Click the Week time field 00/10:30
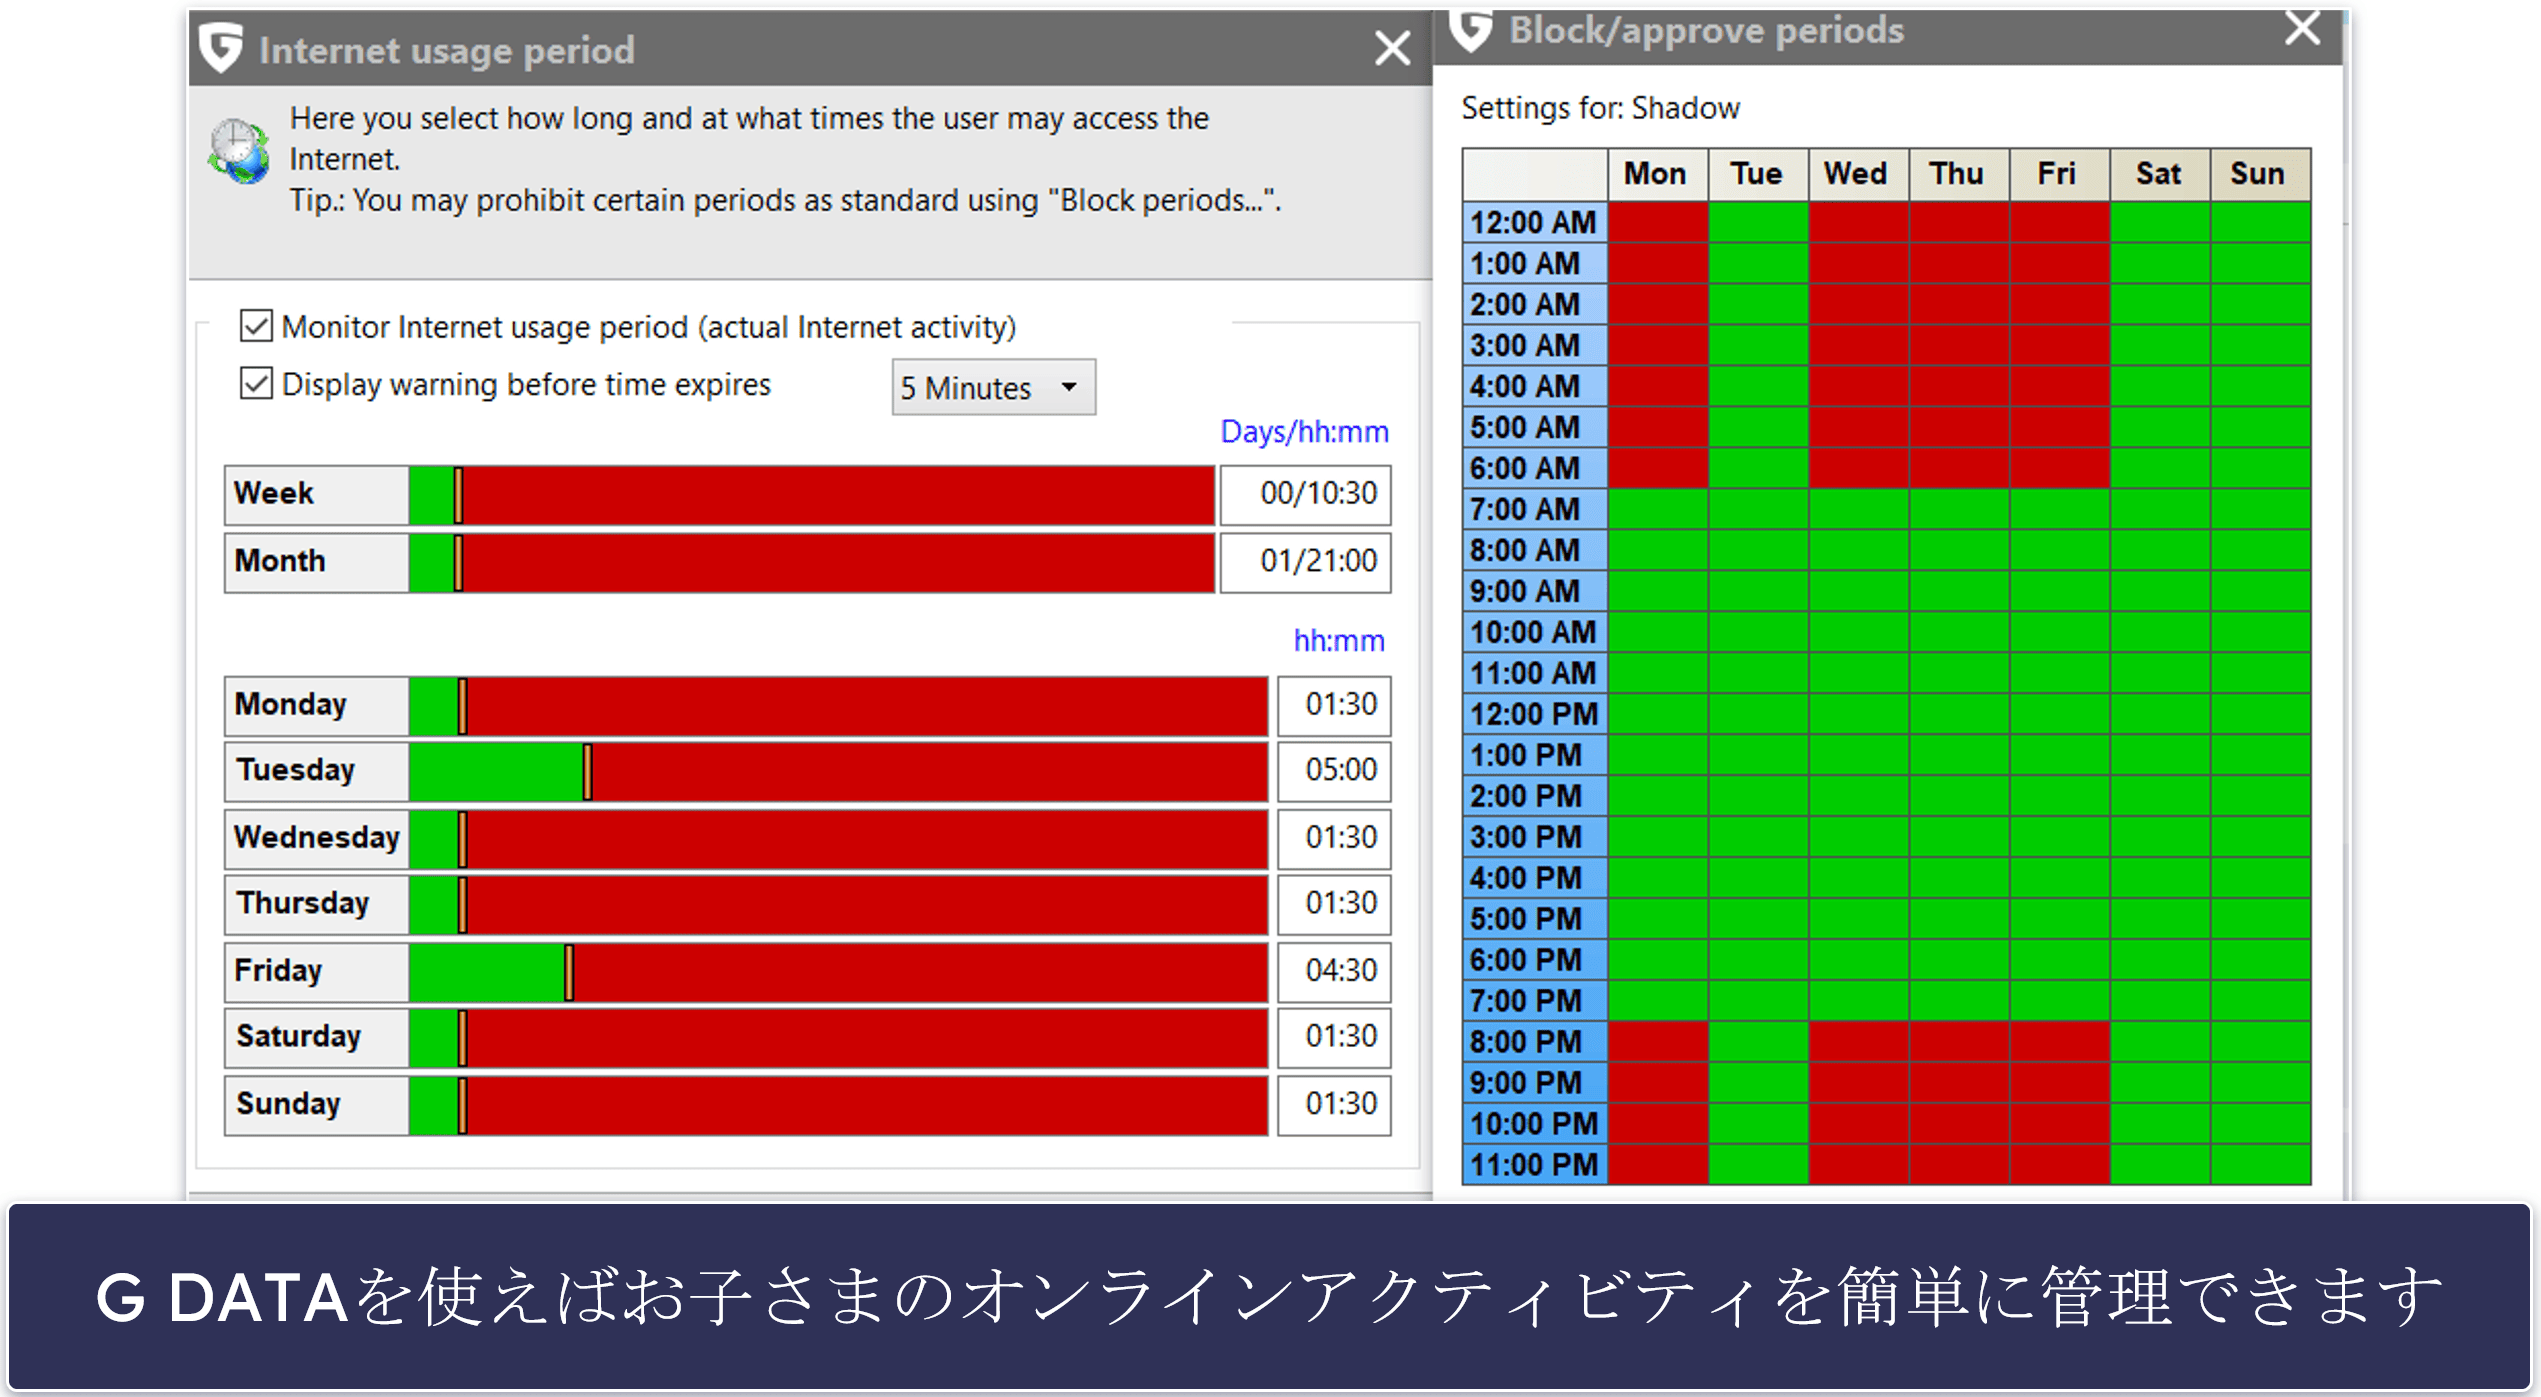This screenshot has width=2541, height=1397. click(1305, 494)
